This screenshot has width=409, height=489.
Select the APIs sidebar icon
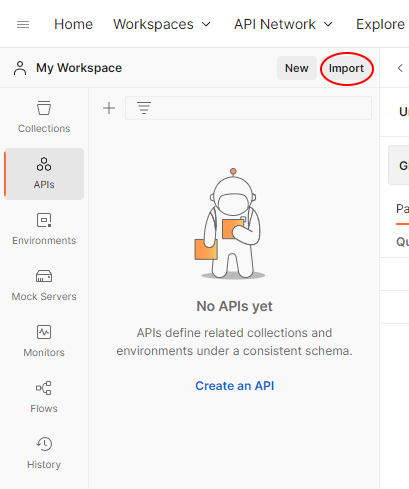point(44,174)
